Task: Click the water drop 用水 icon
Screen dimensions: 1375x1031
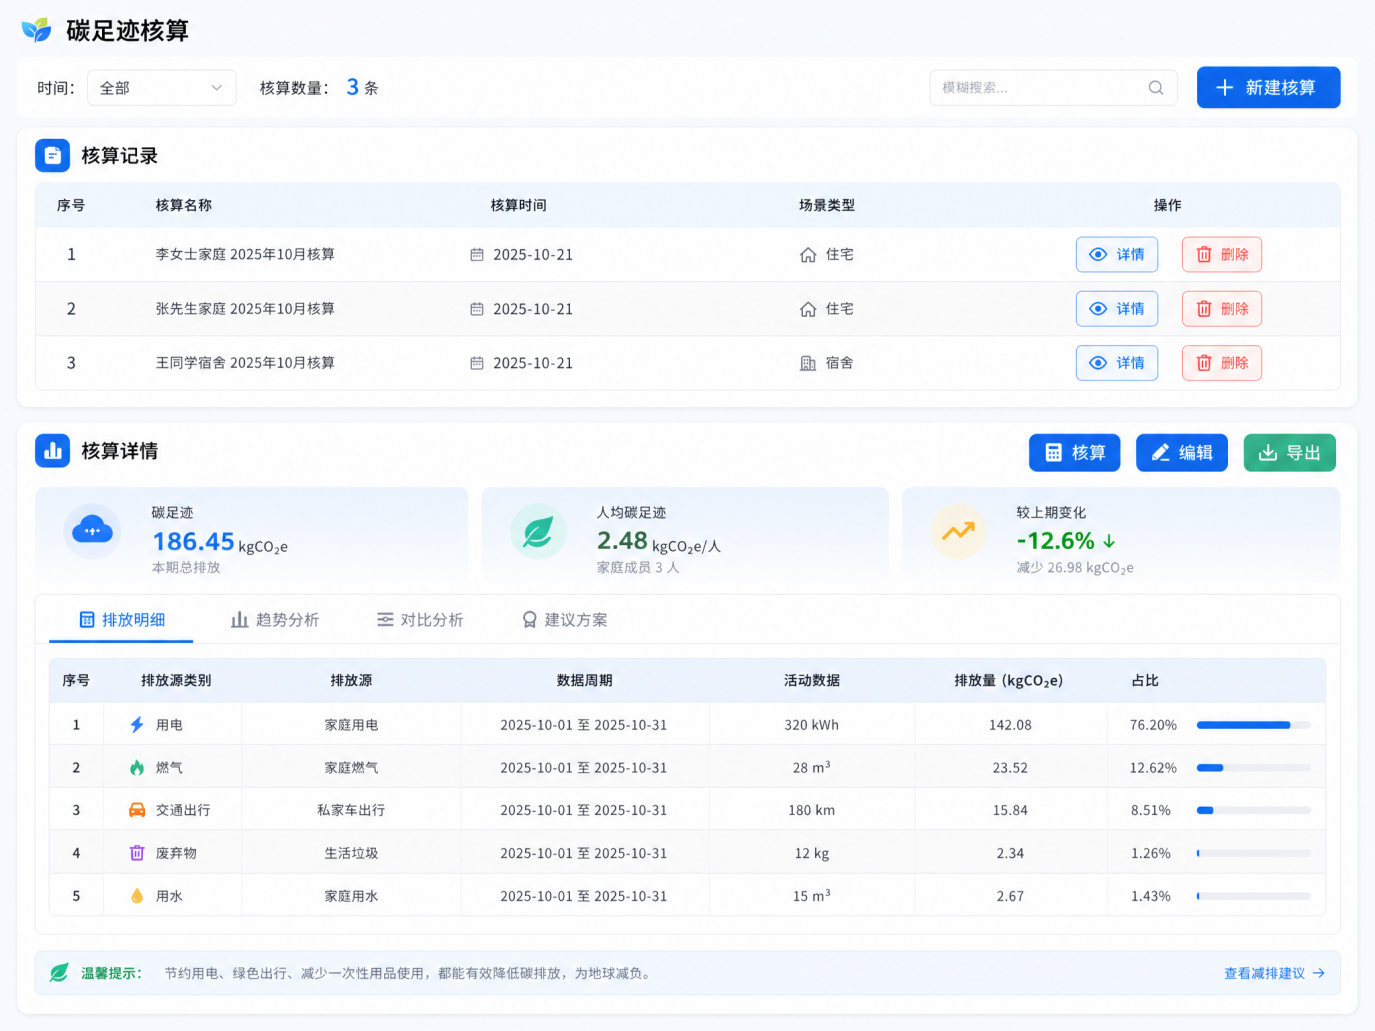Action: point(137,896)
